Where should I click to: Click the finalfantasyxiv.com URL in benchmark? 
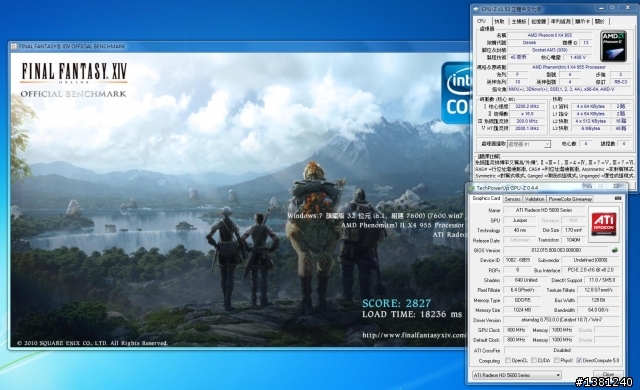pos(413,335)
